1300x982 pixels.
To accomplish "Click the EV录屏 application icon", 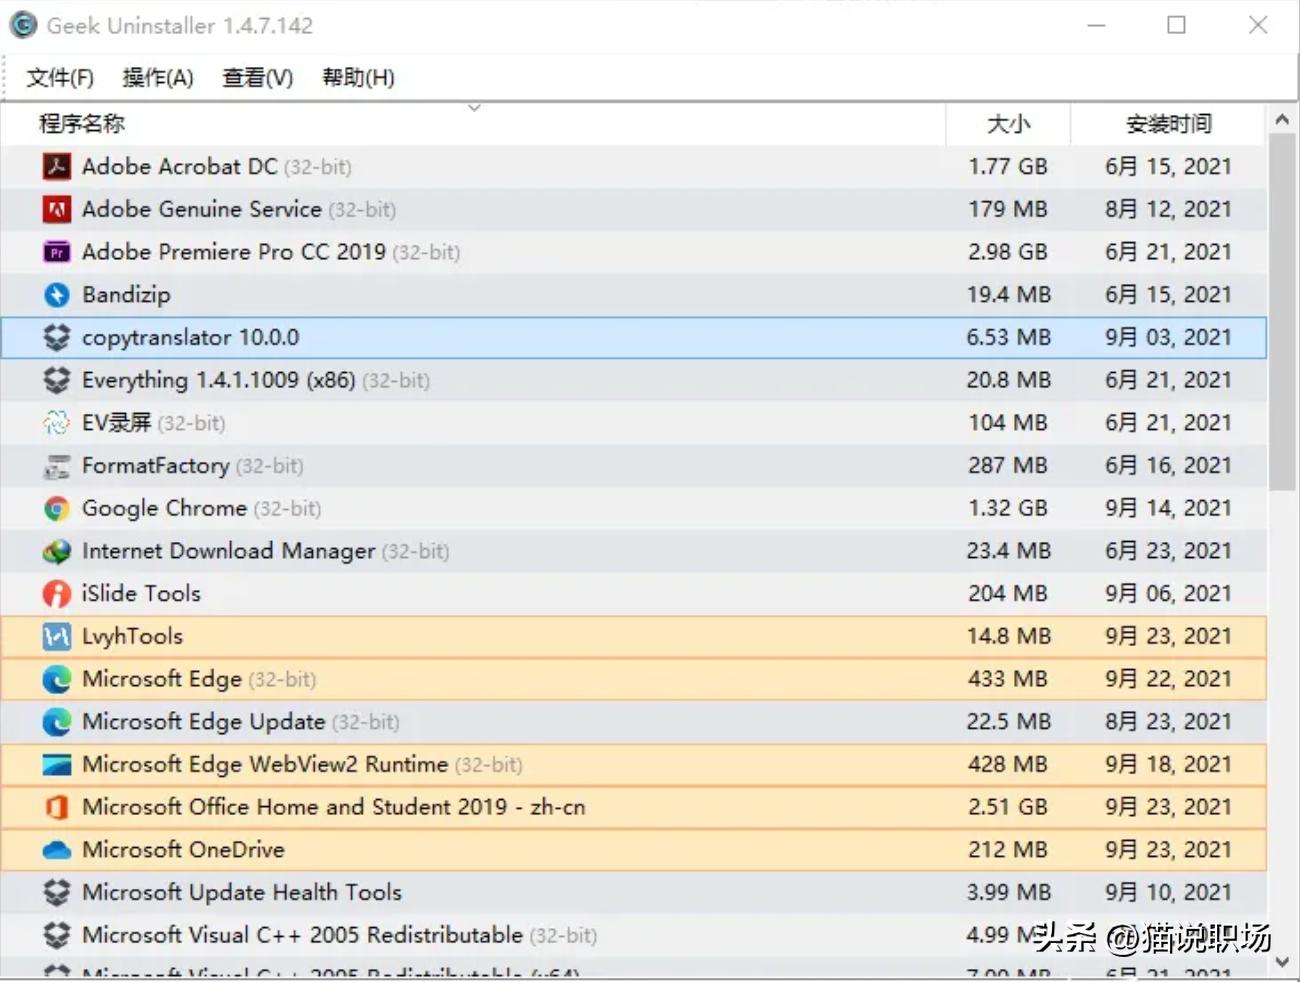I will point(57,422).
